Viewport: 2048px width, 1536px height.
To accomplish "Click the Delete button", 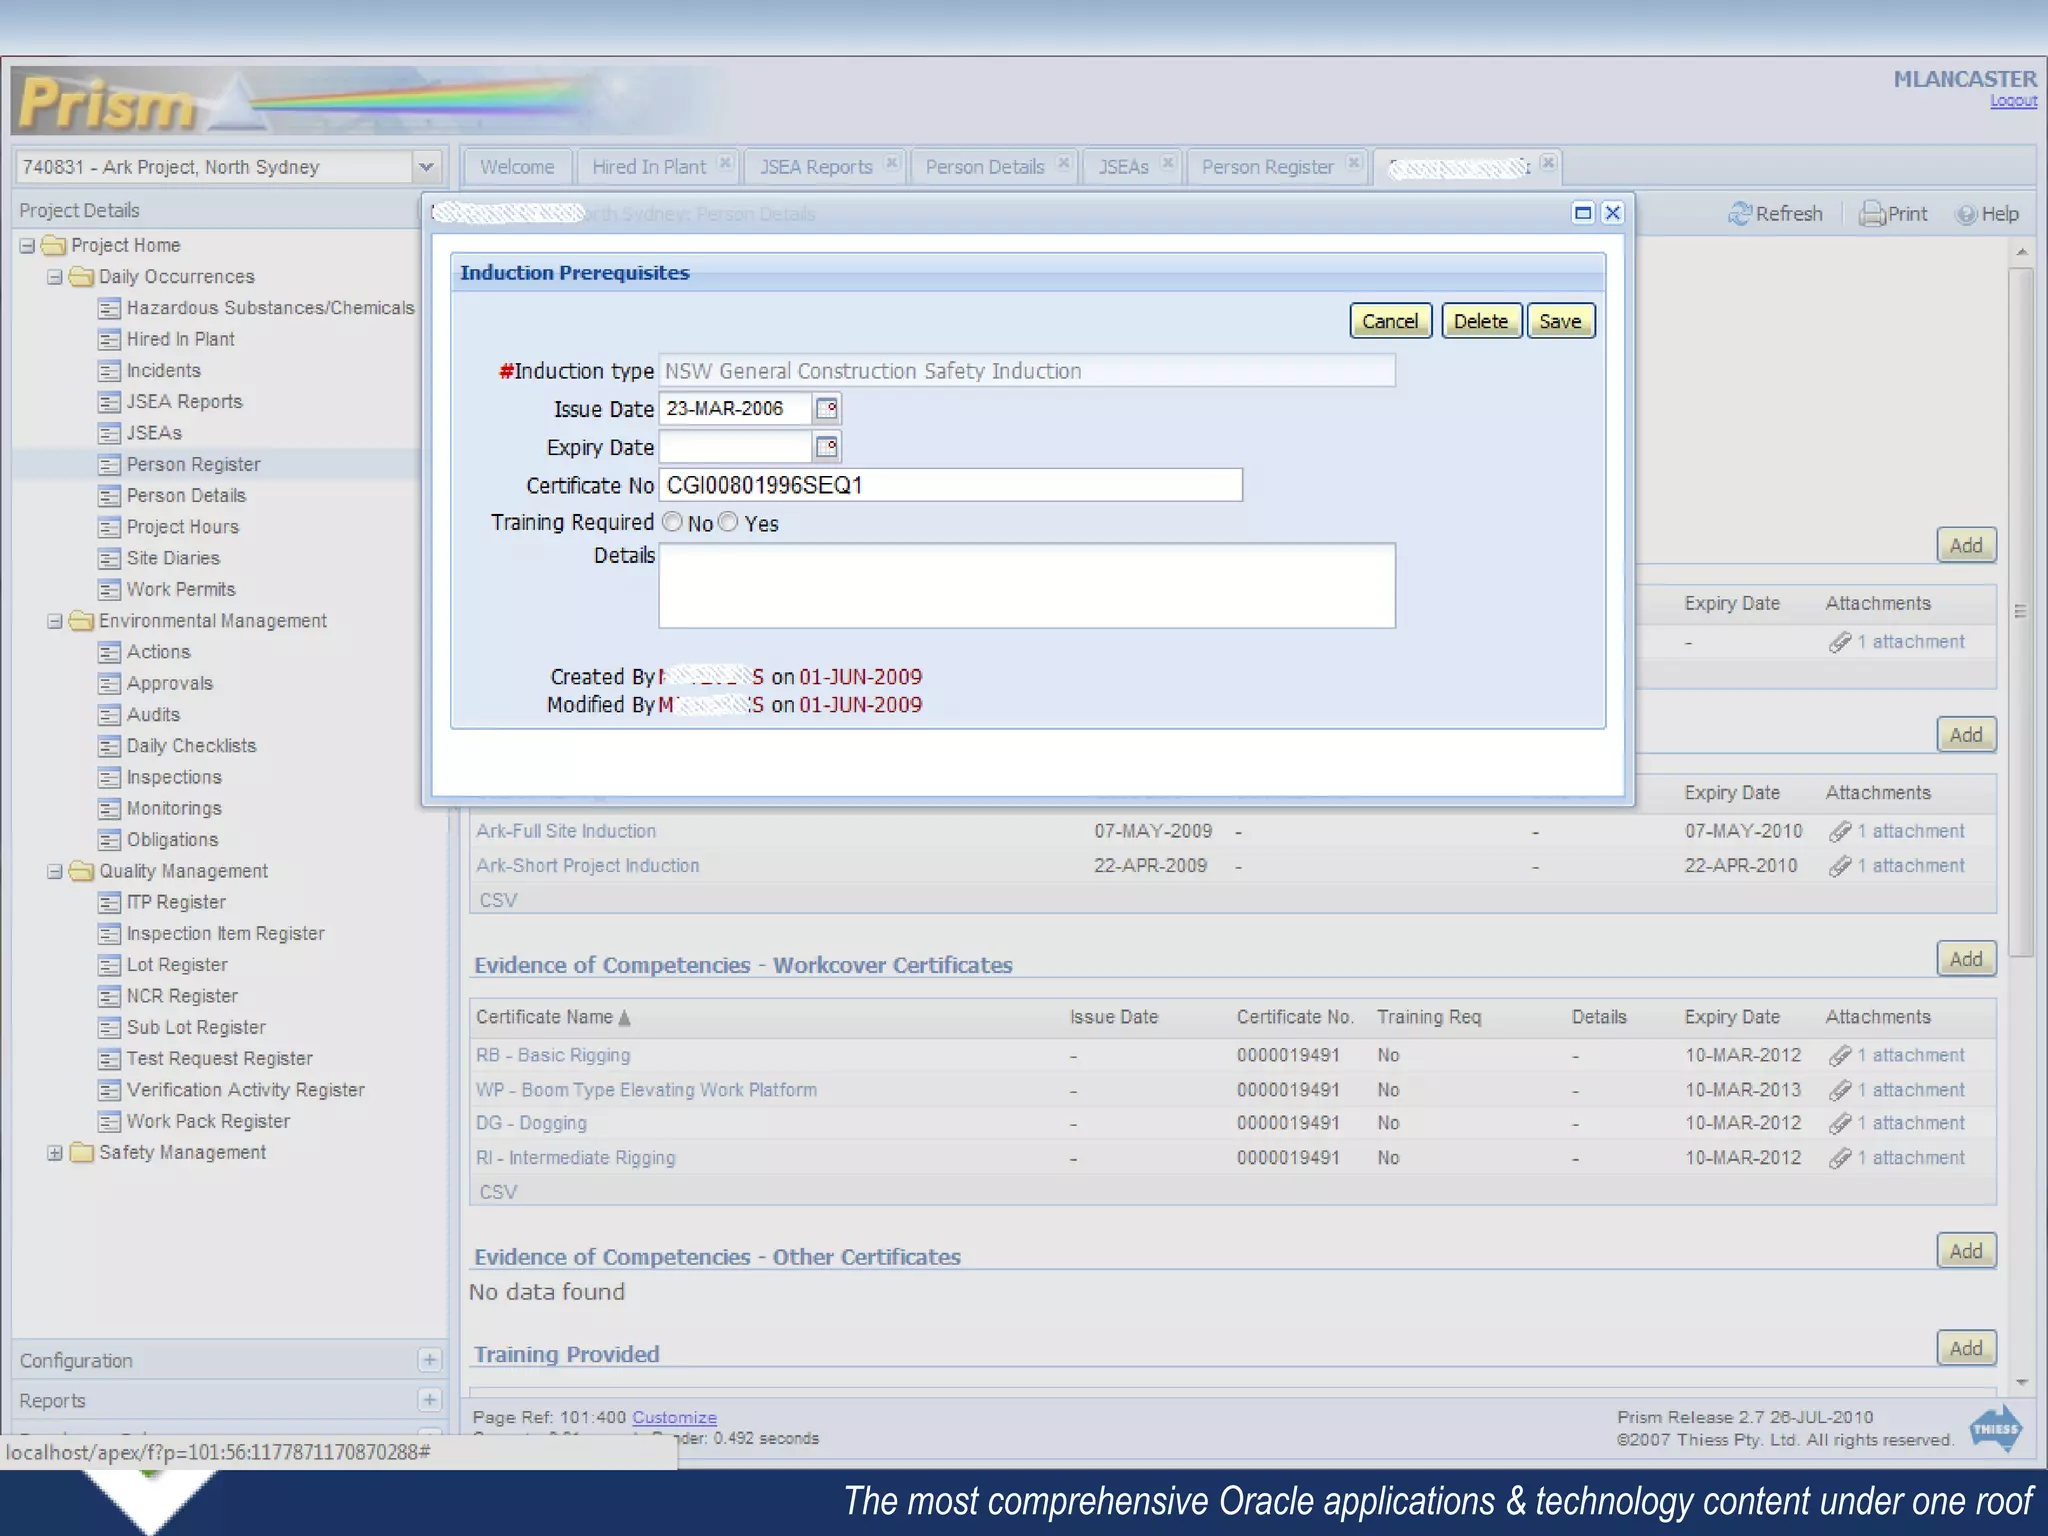I will (1481, 321).
